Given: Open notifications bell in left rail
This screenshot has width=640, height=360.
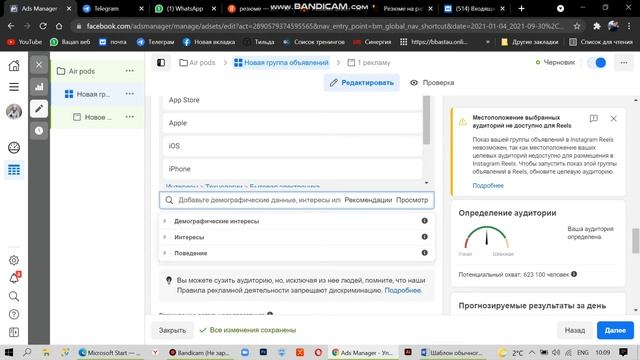Looking at the screenshot, I should click(14, 278).
